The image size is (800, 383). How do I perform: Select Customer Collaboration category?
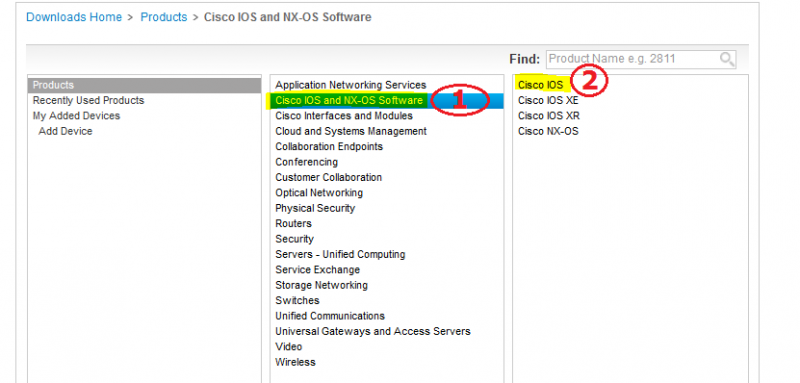pyautogui.click(x=329, y=177)
